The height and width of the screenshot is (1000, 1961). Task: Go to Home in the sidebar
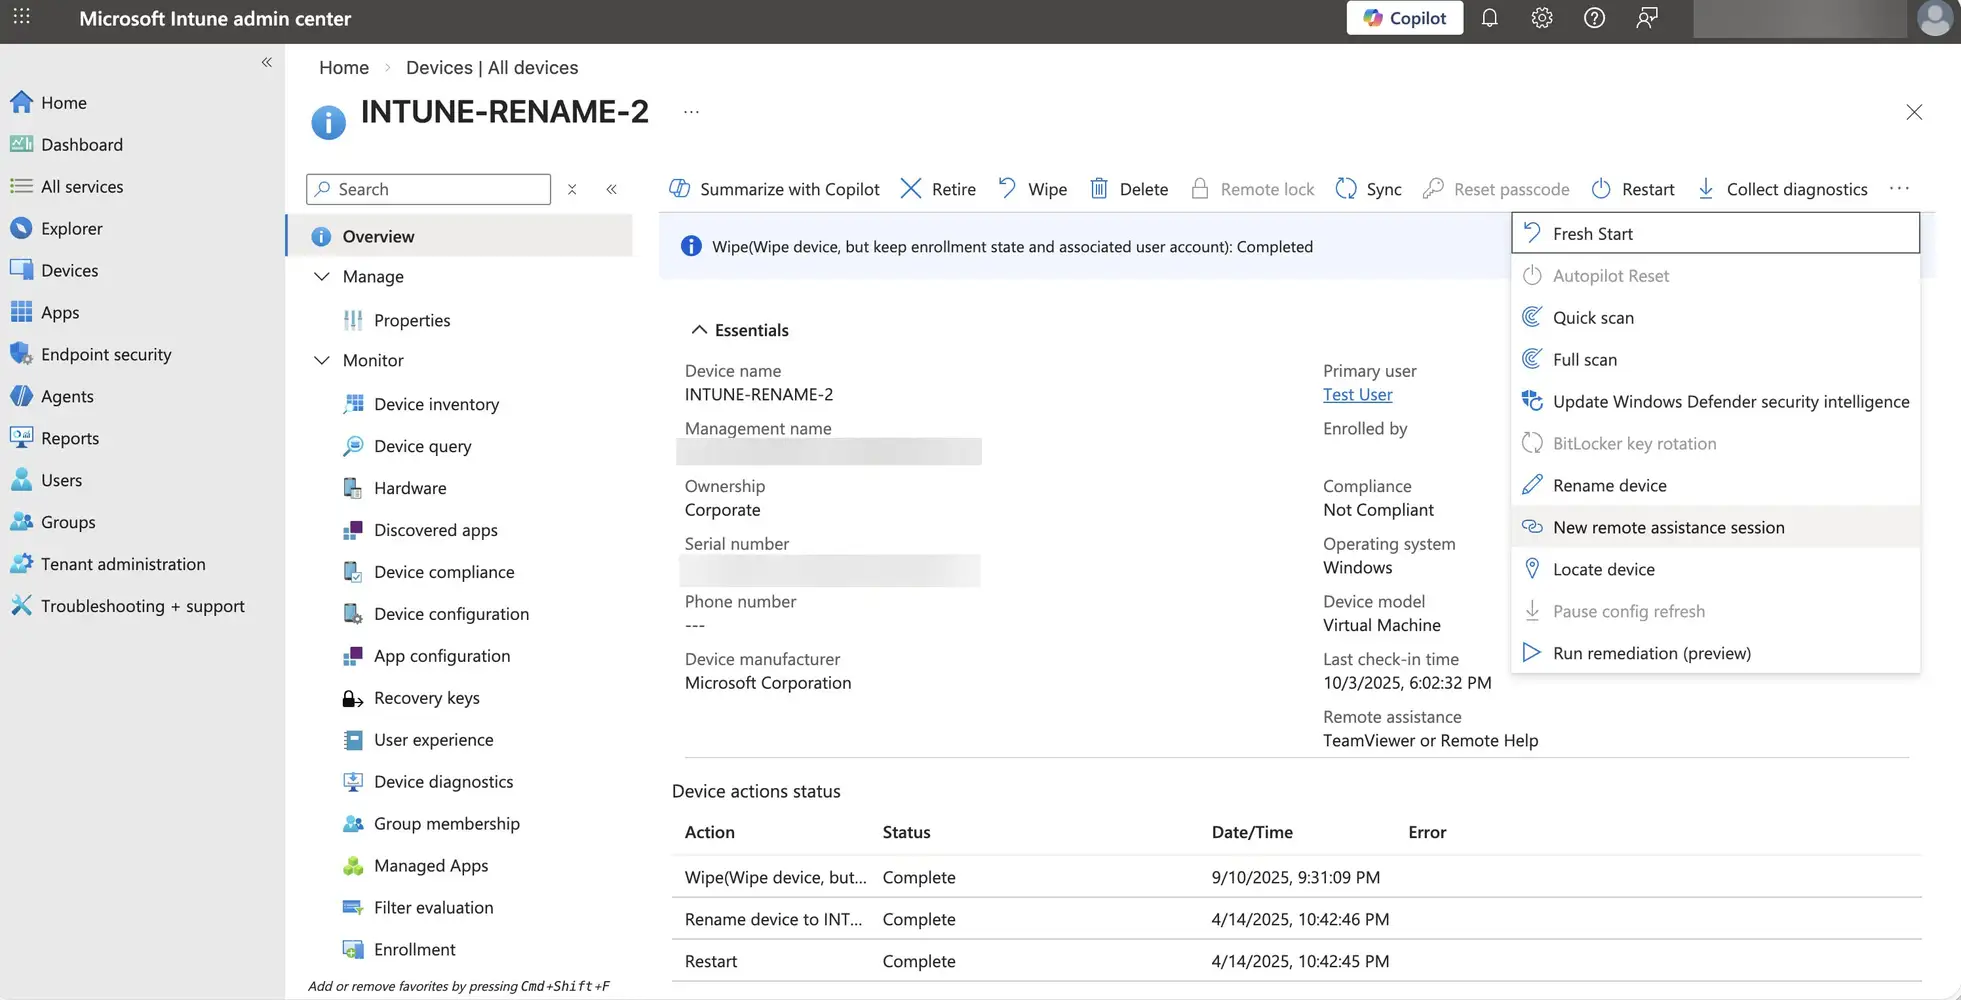[x=63, y=102]
